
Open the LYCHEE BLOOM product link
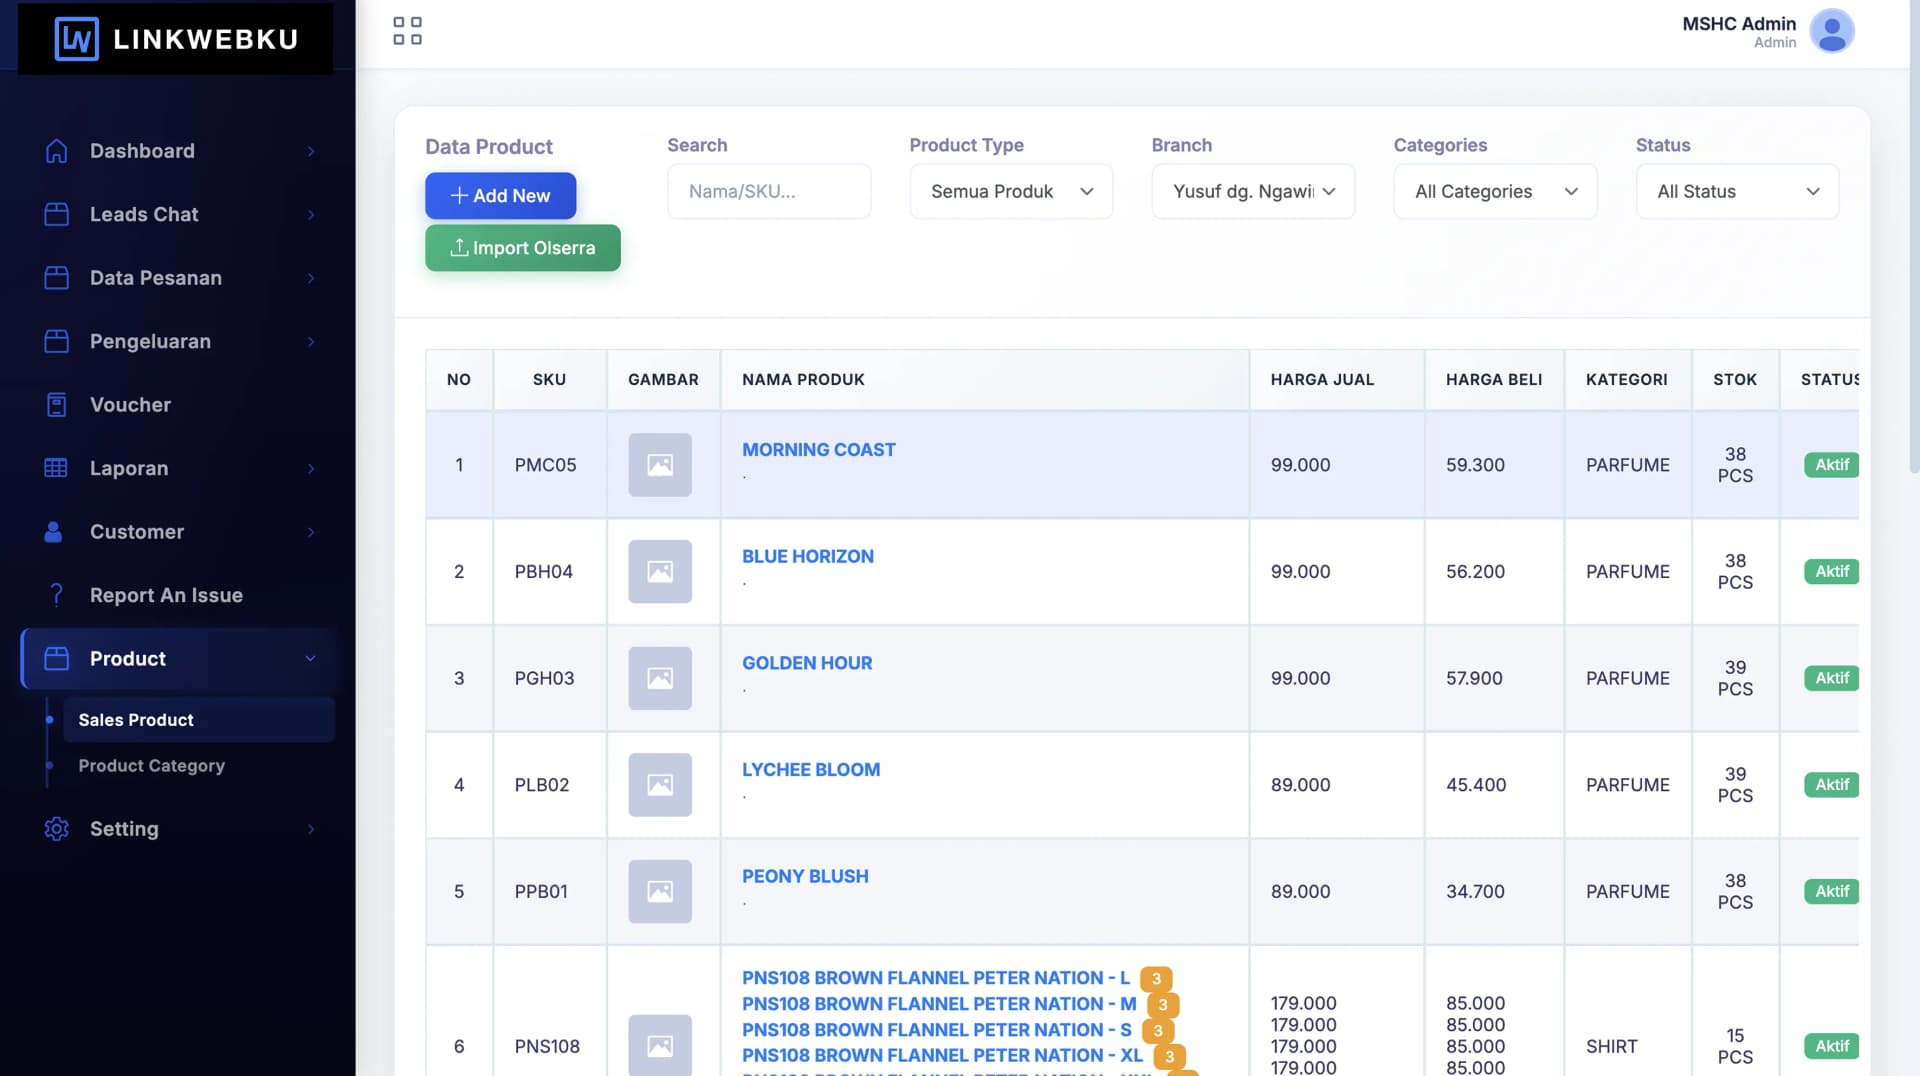pos(811,770)
